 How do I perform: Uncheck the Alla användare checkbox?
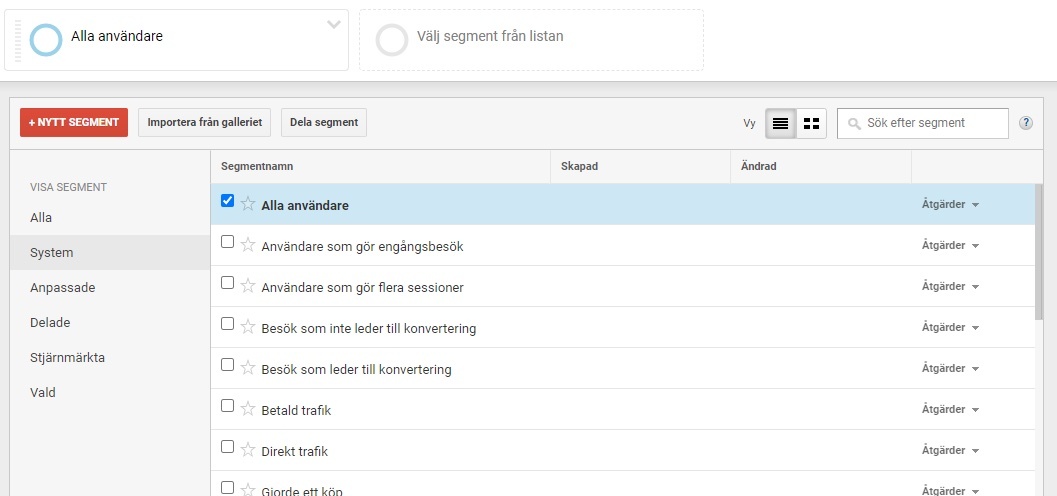227,201
